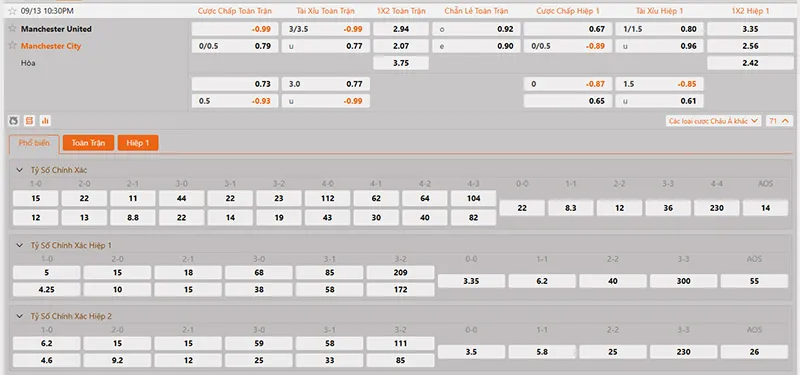Viewport: 800px width, 375px height.
Task: Pick first half 1X2 Manchester City 2.56
Action: 750,46
